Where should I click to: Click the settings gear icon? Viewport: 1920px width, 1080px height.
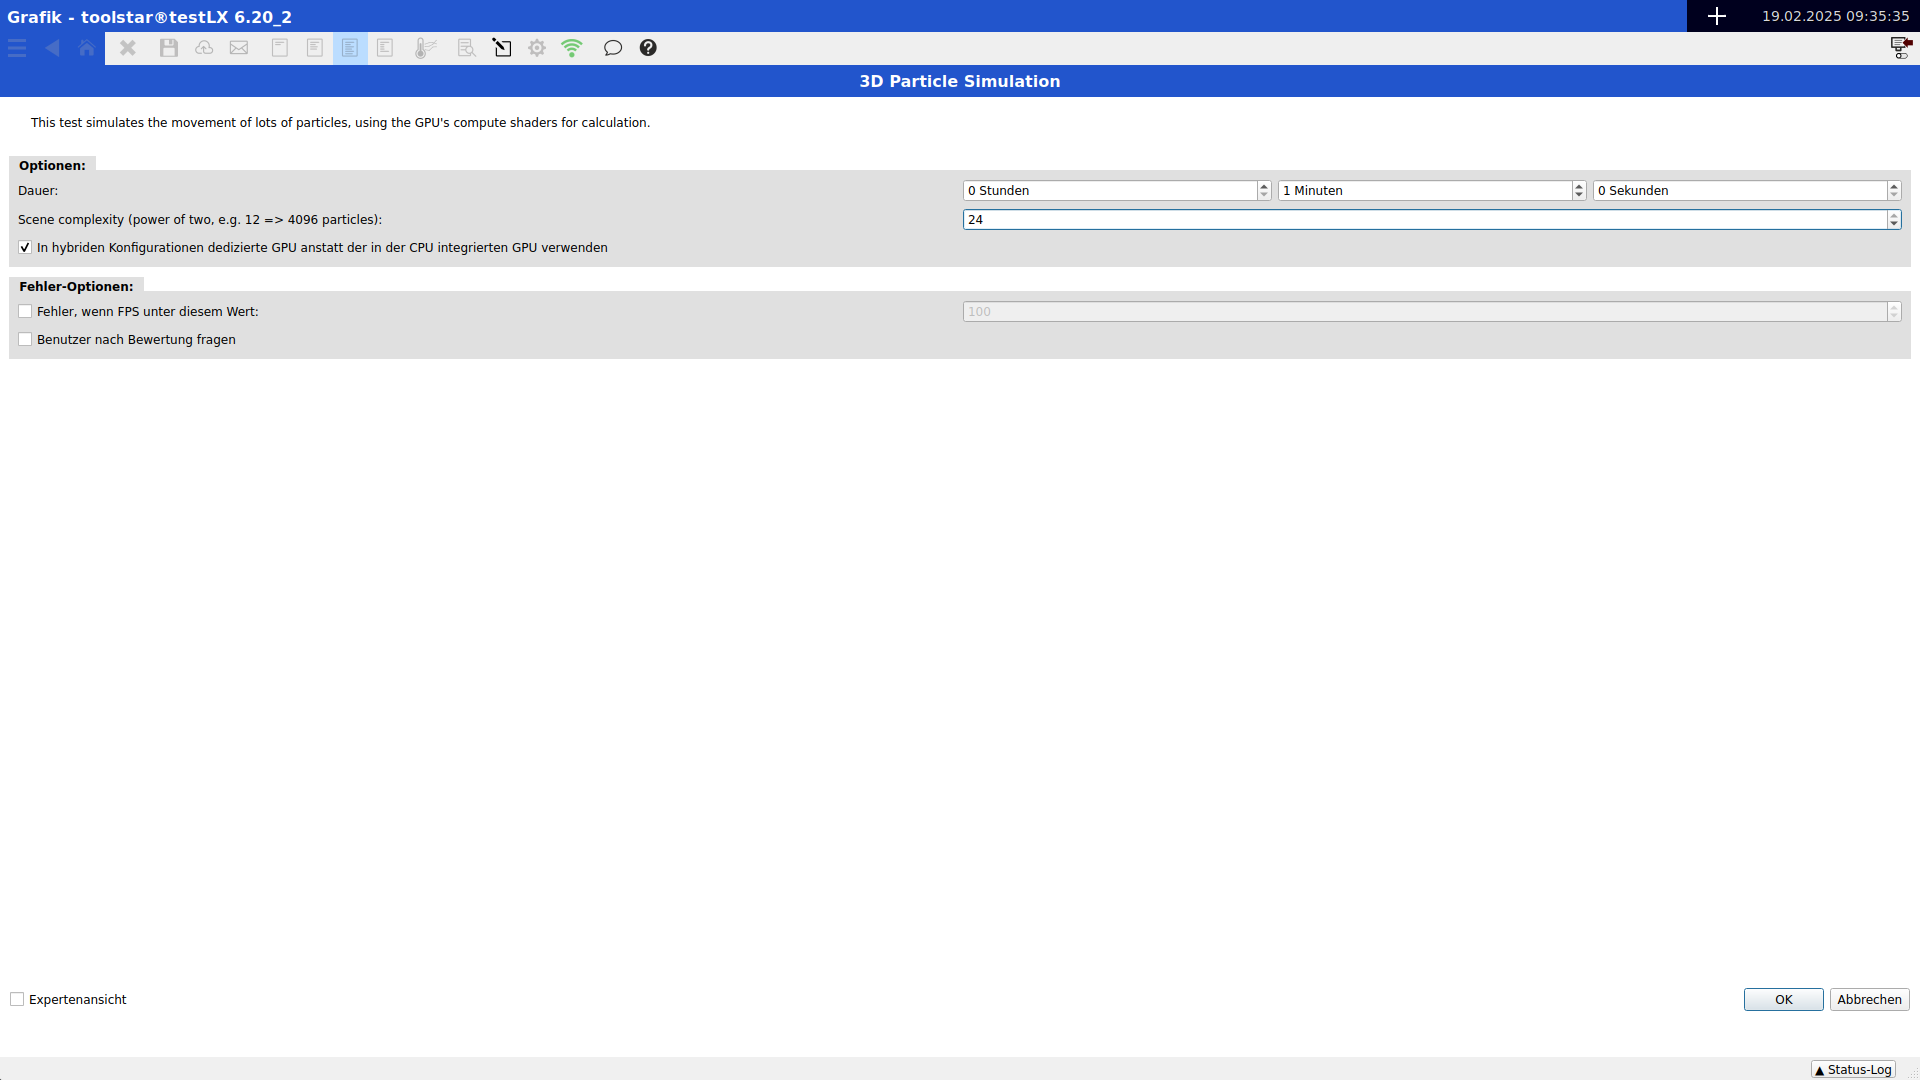click(x=537, y=48)
